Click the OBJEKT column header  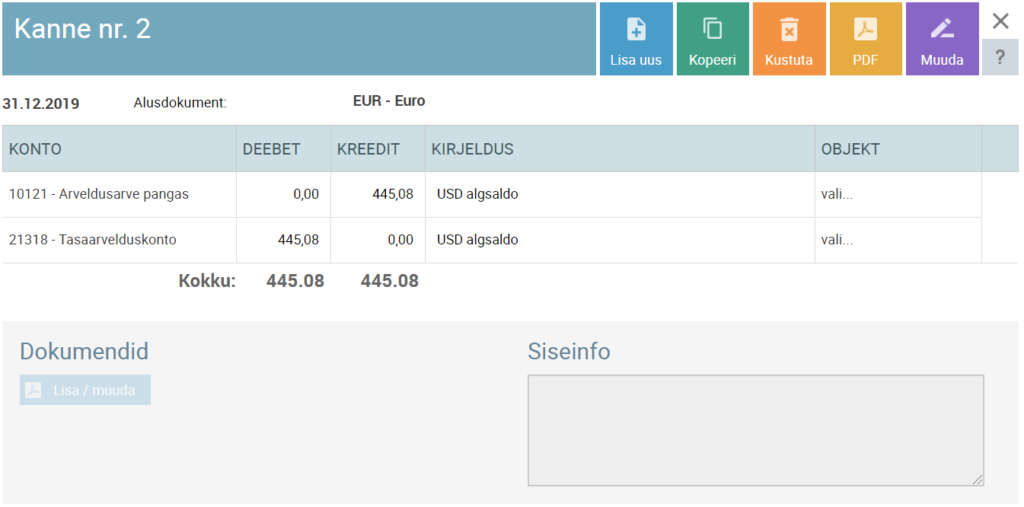pos(850,149)
